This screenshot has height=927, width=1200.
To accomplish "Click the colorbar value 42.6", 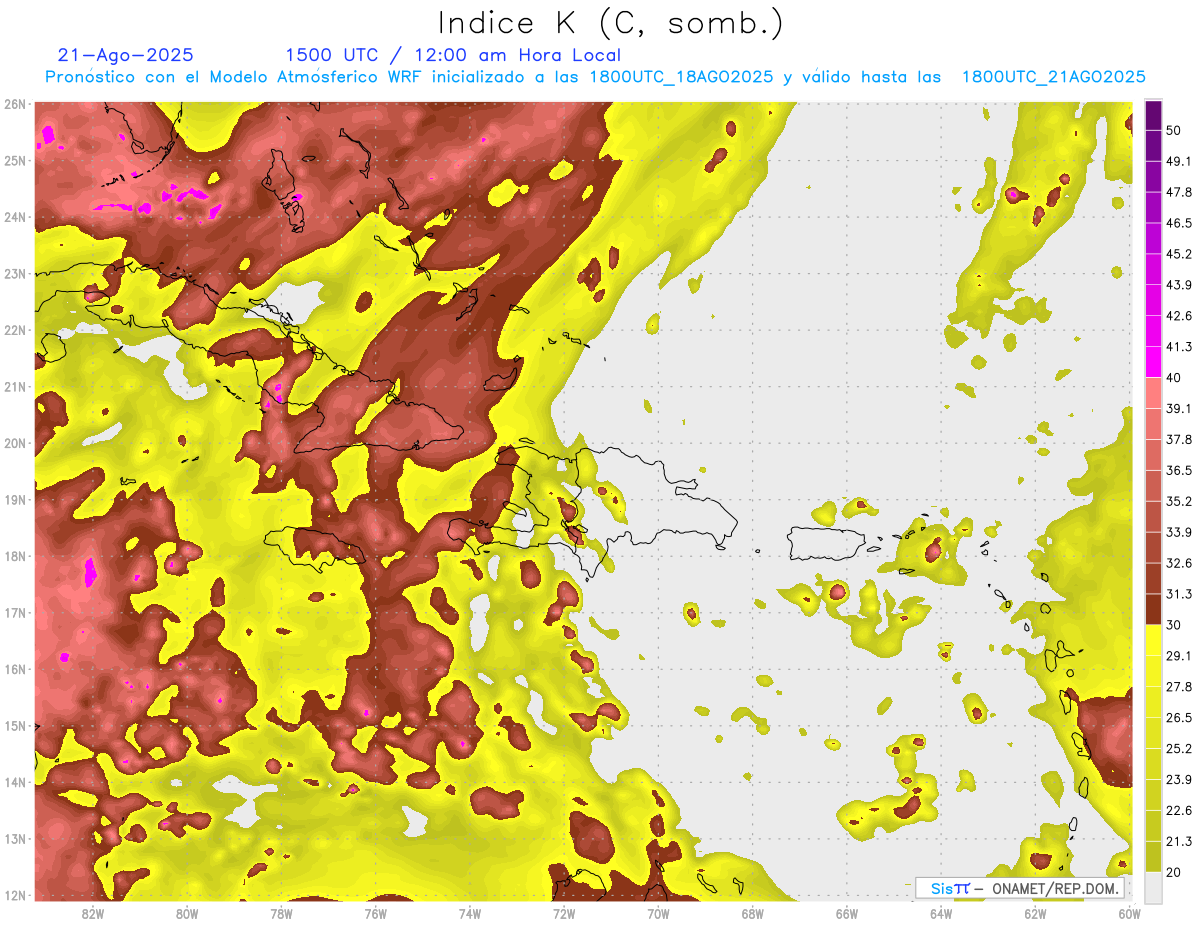I will tap(1179, 316).
